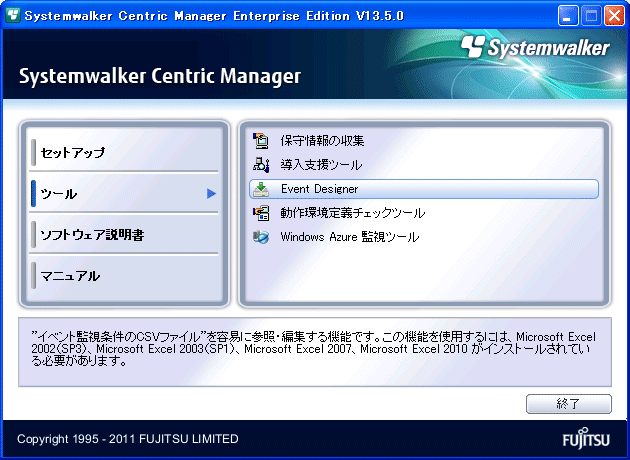Click the Copyright 1995 - 2011 FUJITSU LIMITED text
Viewport: 630px width, 460px height.
point(128,439)
